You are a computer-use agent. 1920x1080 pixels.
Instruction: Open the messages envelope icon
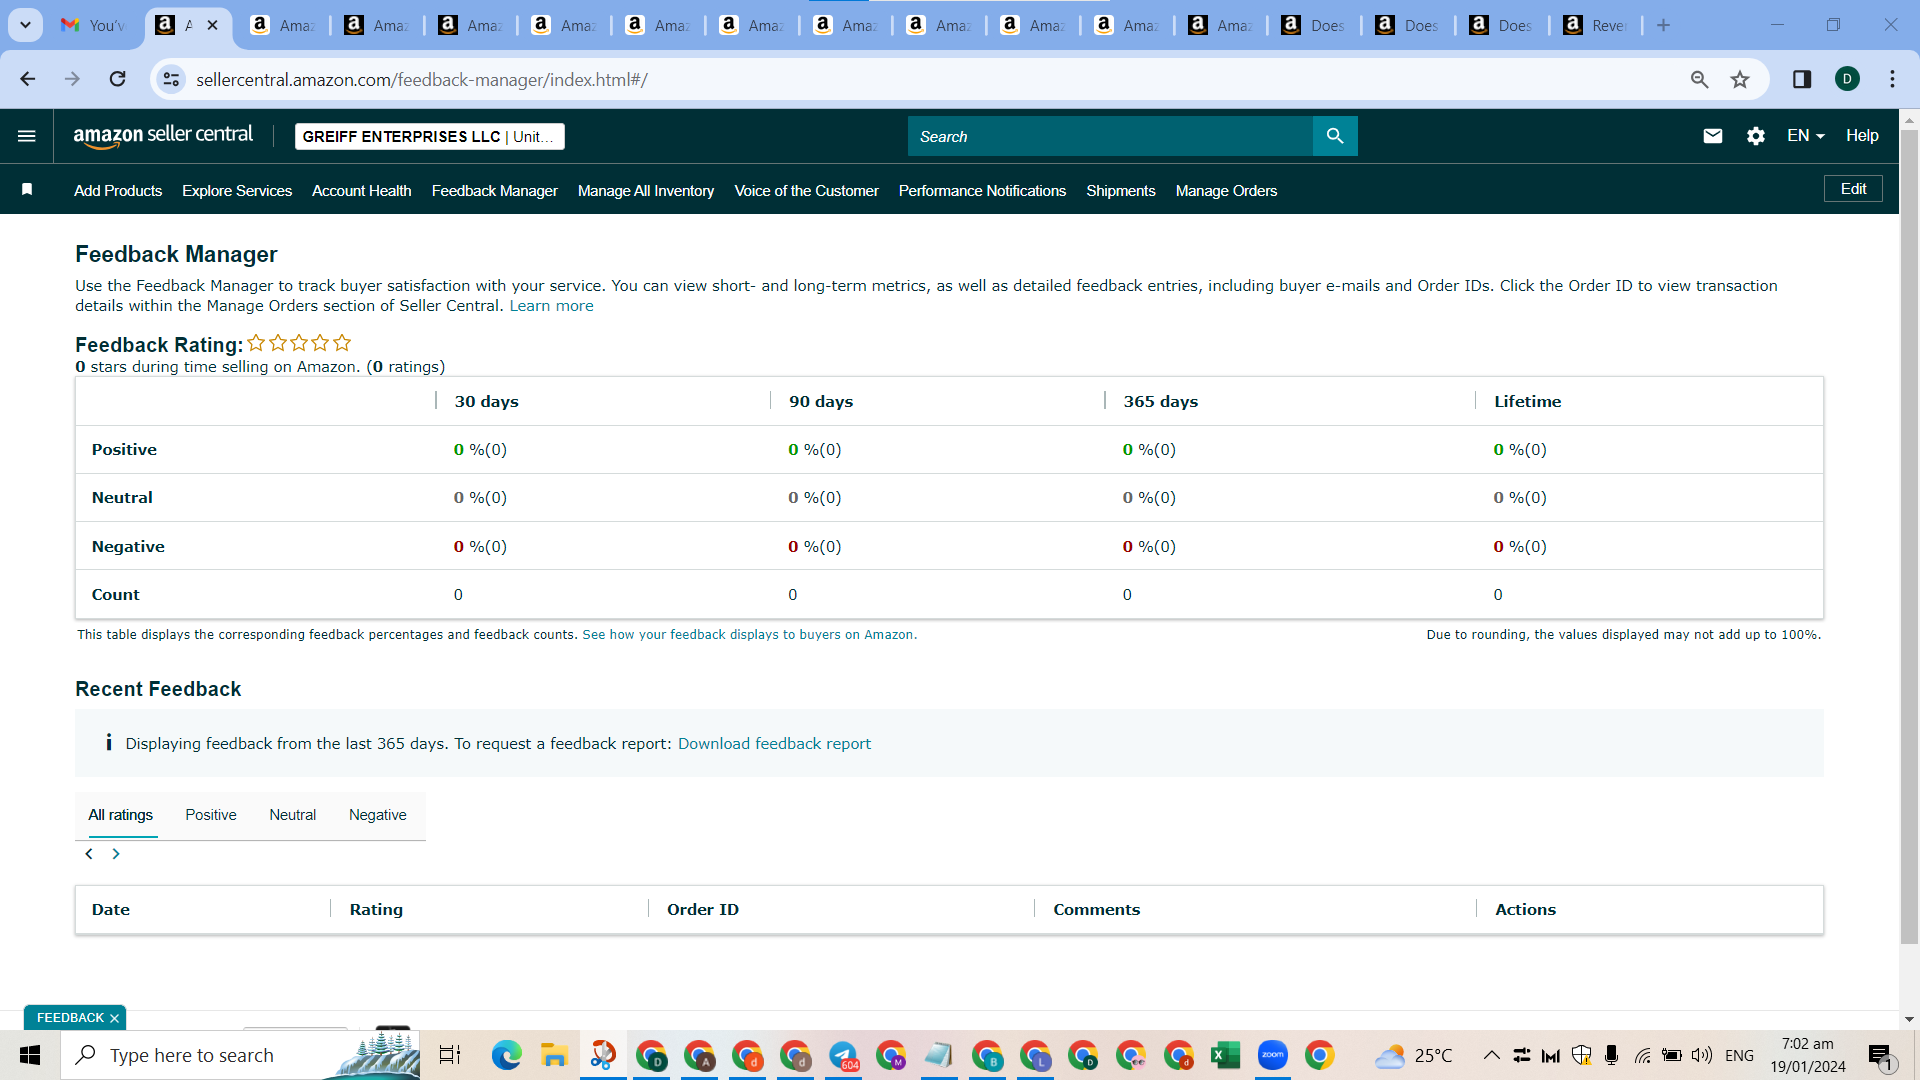pos(1712,136)
